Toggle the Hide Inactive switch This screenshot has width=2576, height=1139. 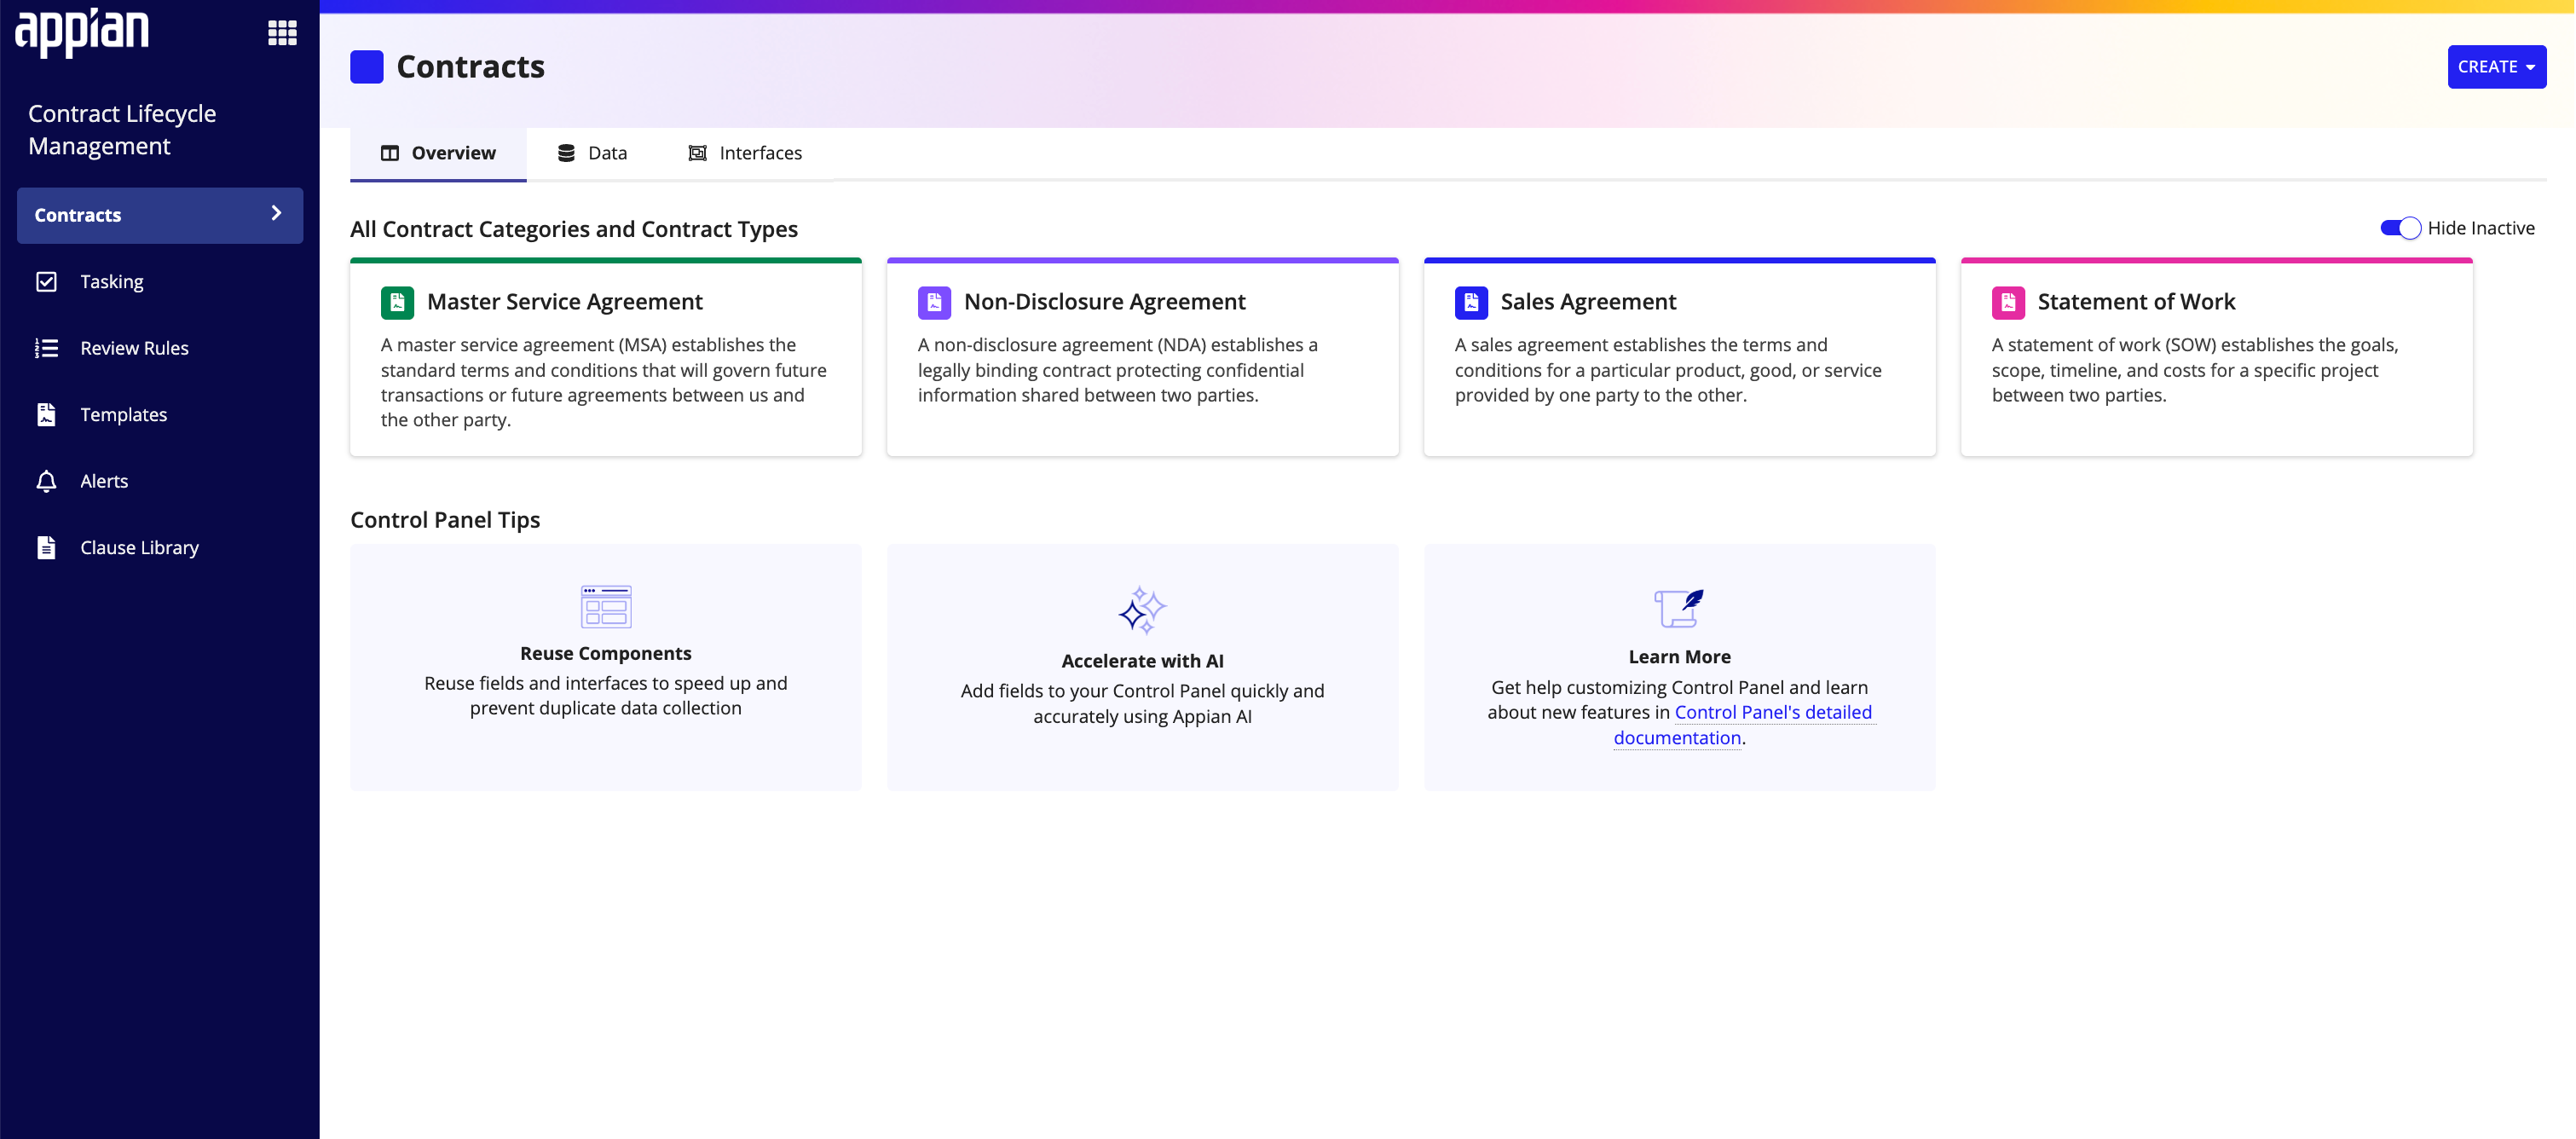tap(2400, 228)
